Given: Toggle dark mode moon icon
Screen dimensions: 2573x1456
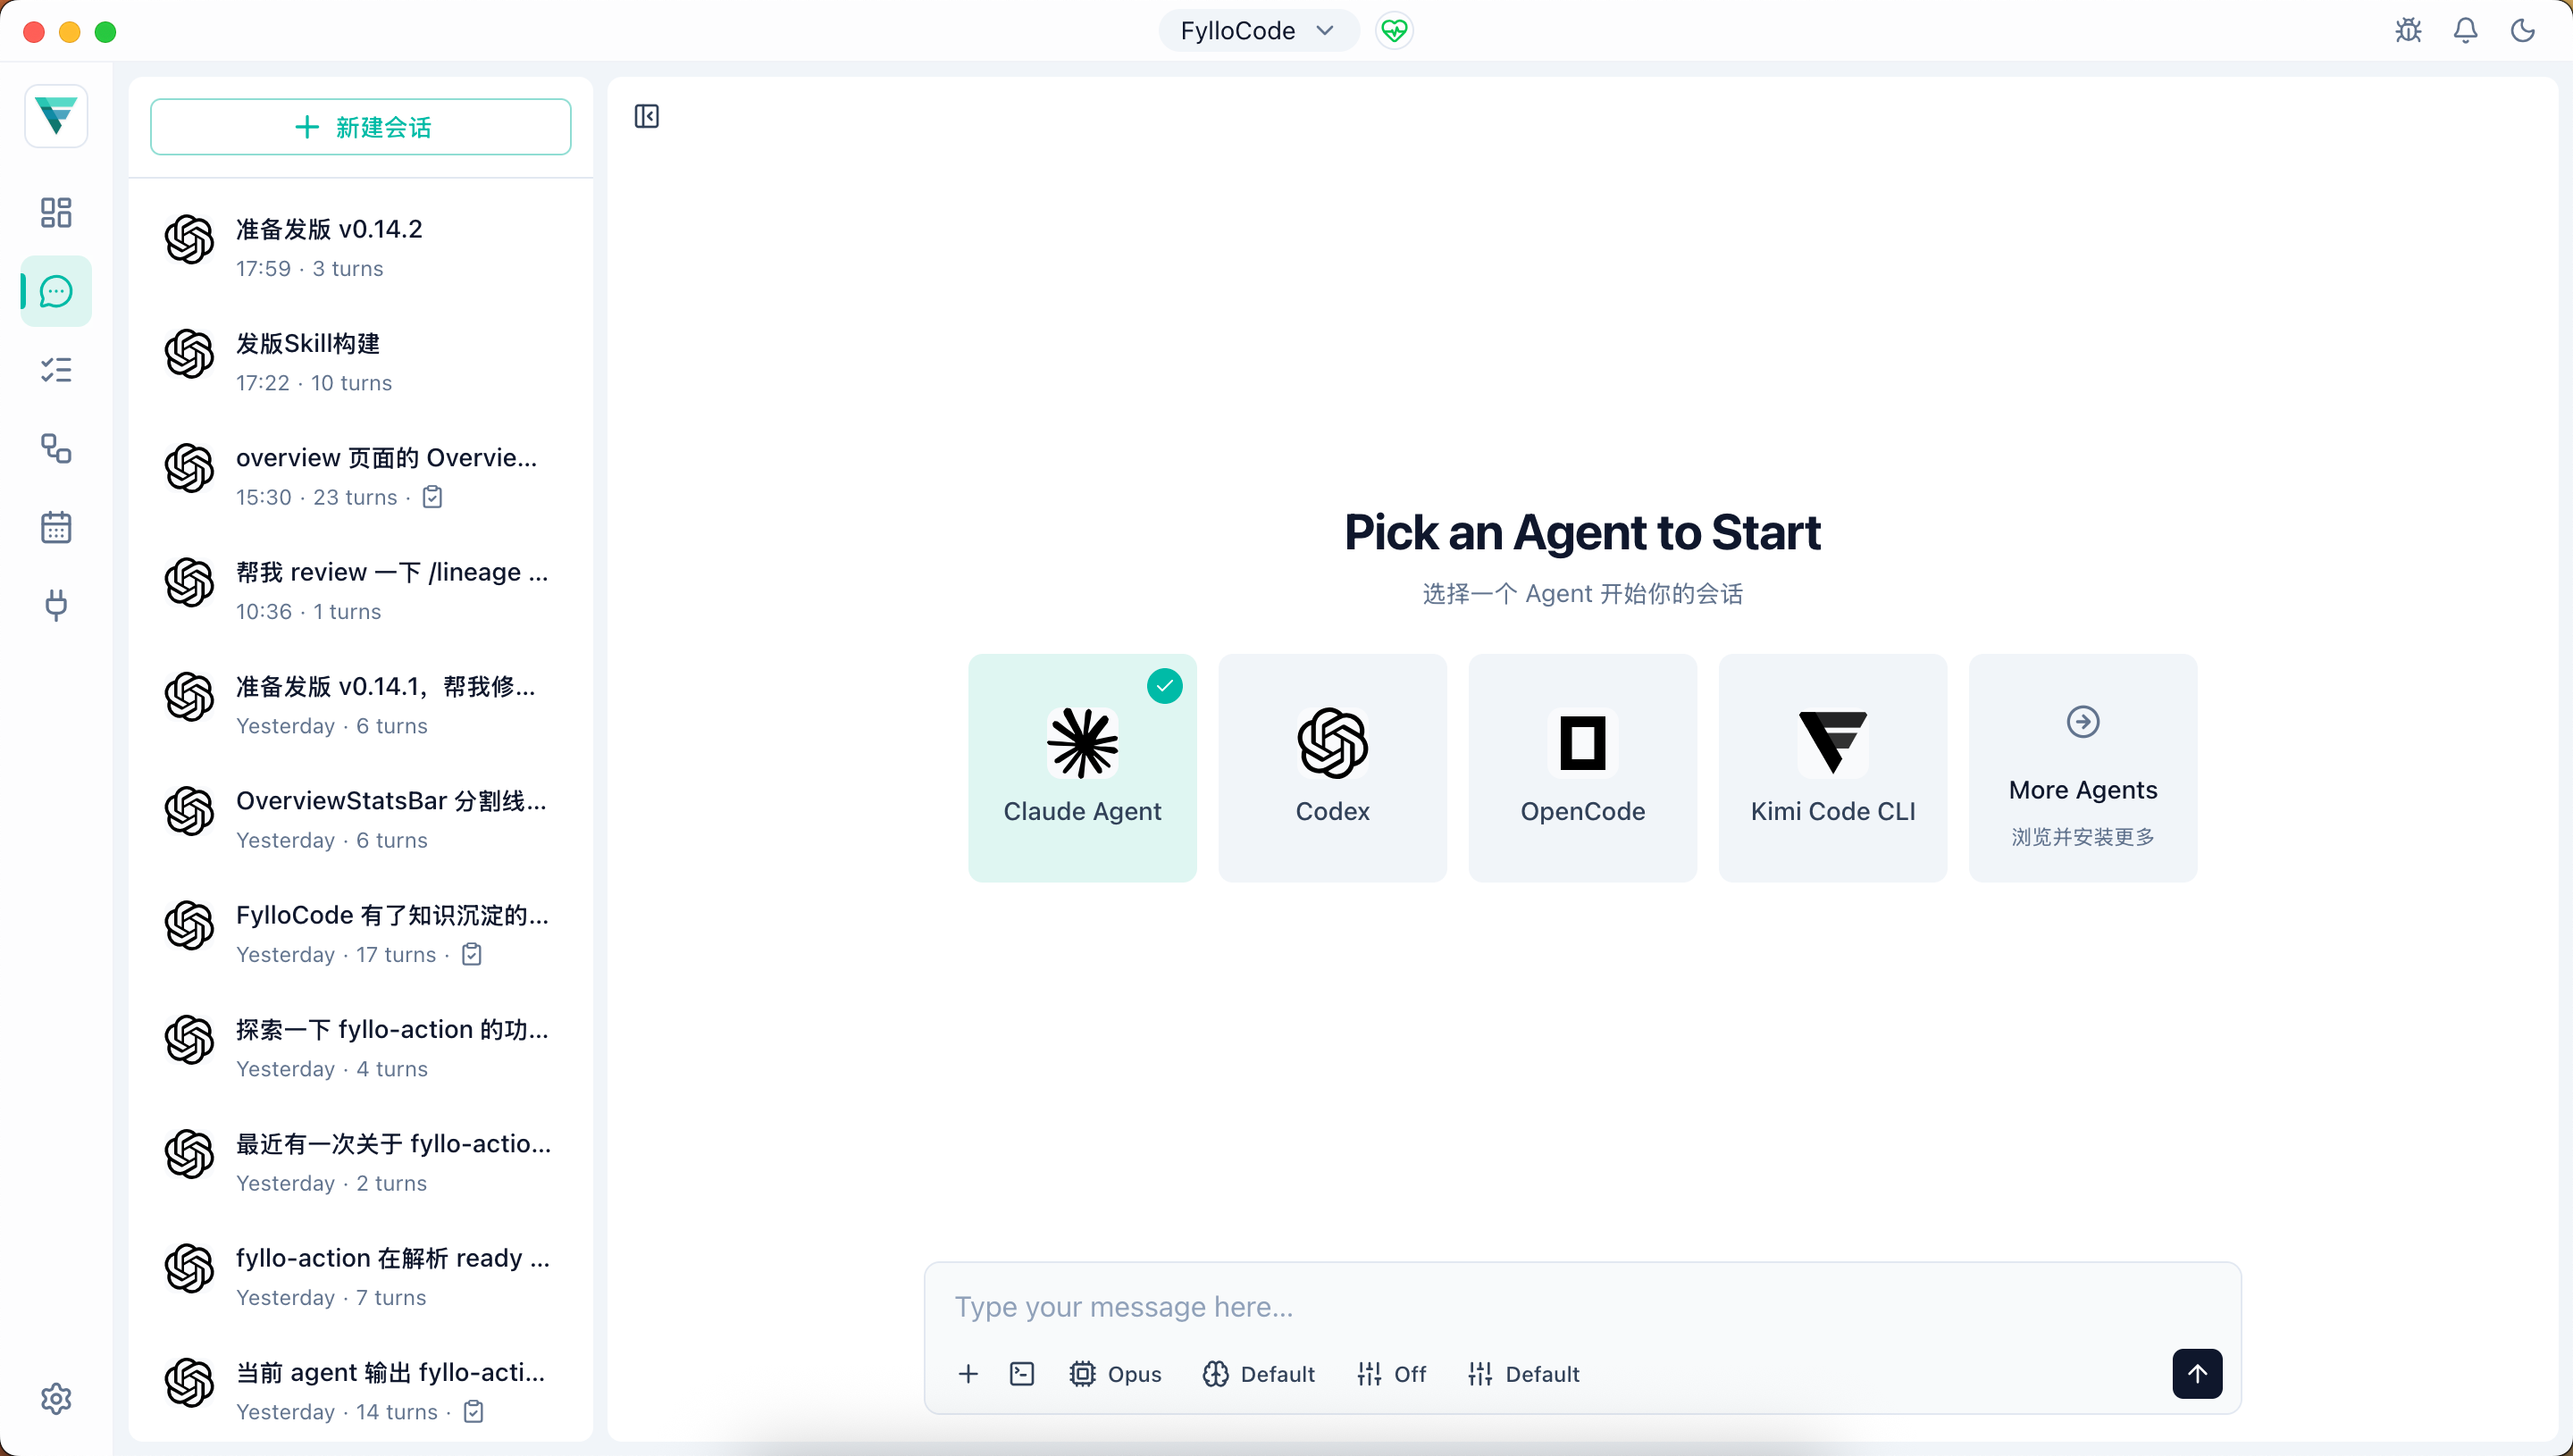Looking at the screenshot, I should [x=2522, y=30].
